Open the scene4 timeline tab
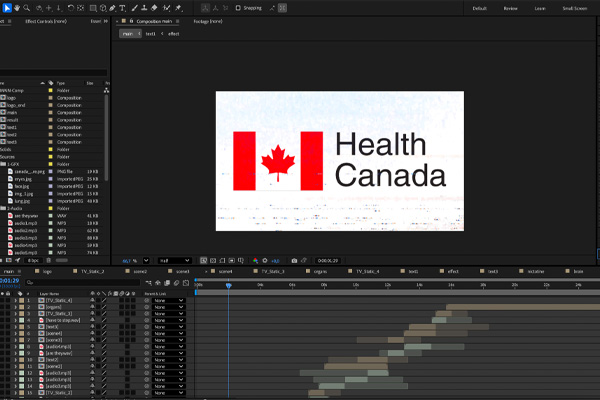The image size is (600, 400). click(x=225, y=271)
